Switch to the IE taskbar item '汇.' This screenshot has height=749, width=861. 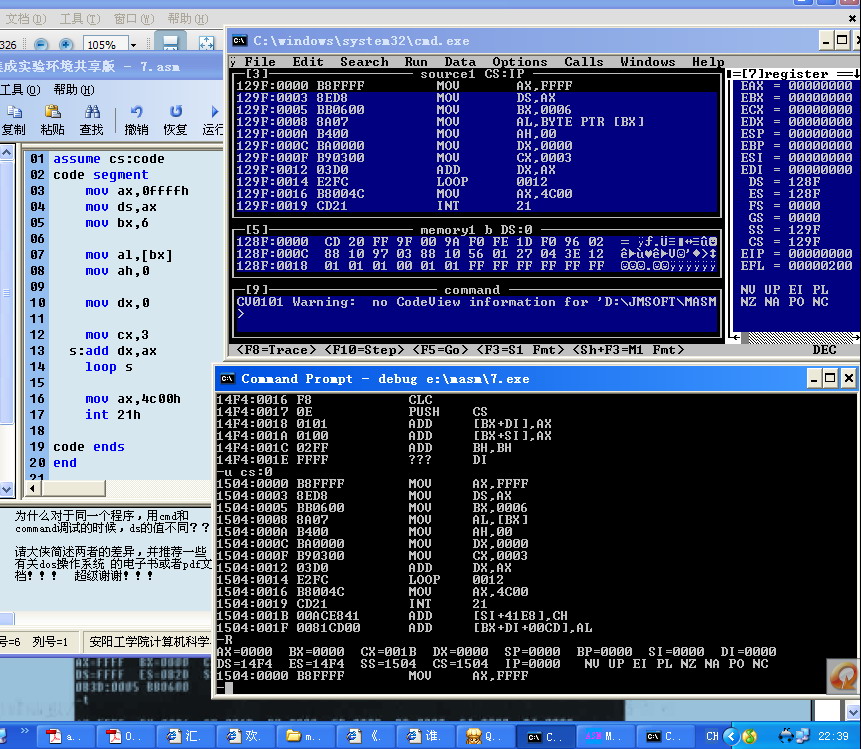coord(184,736)
